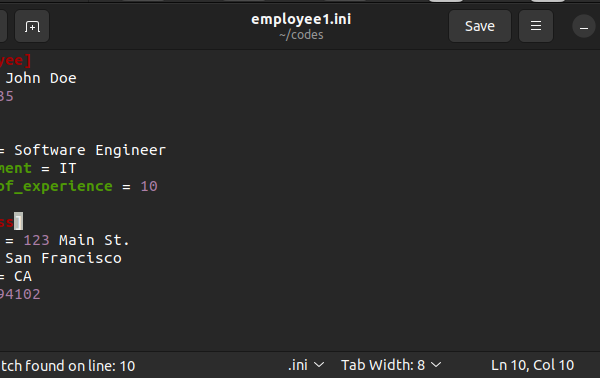
Task: Click the Ln 10, Col 10 indicator
Action: coord(532,365)
